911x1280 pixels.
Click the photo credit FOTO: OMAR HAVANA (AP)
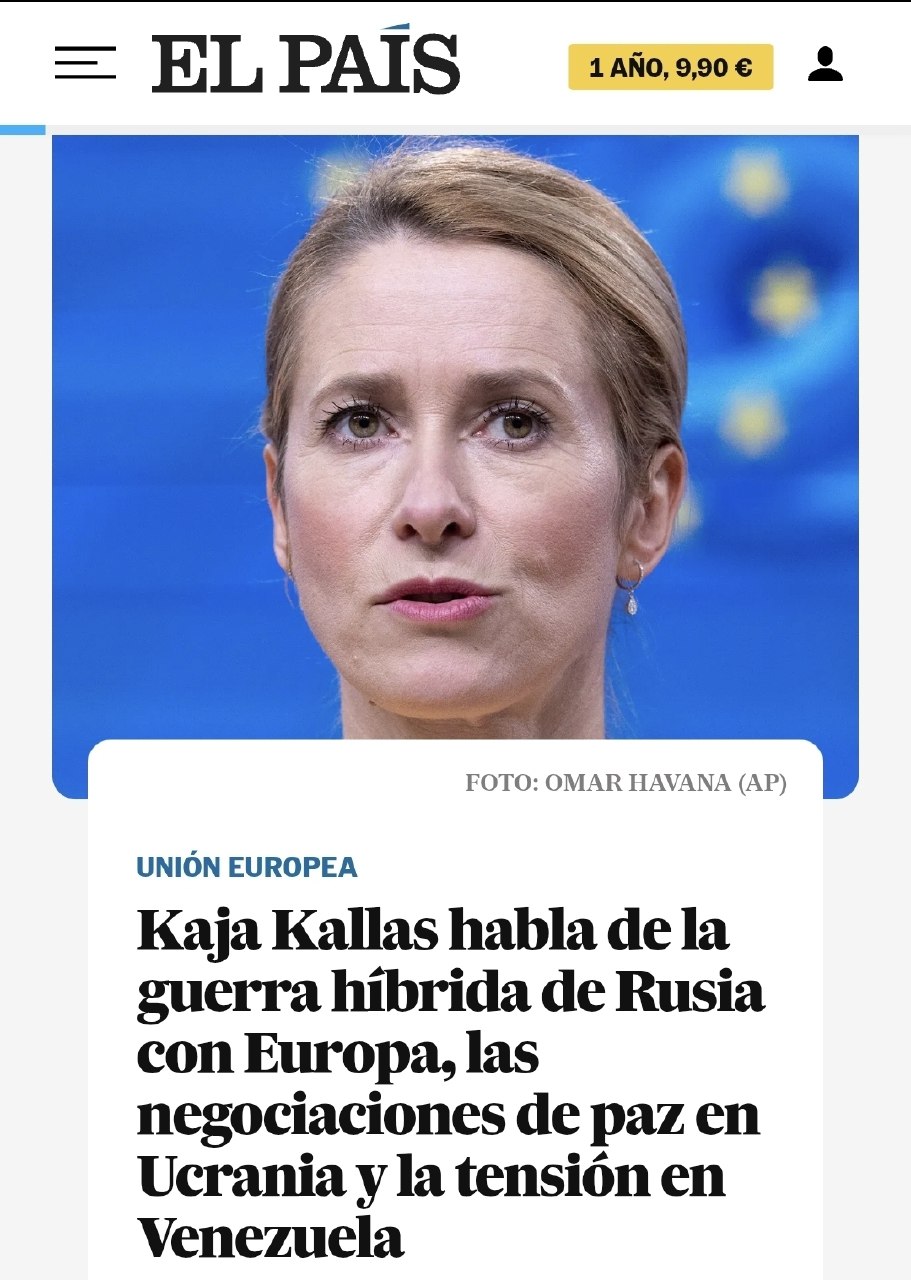(x=626, y=783)
